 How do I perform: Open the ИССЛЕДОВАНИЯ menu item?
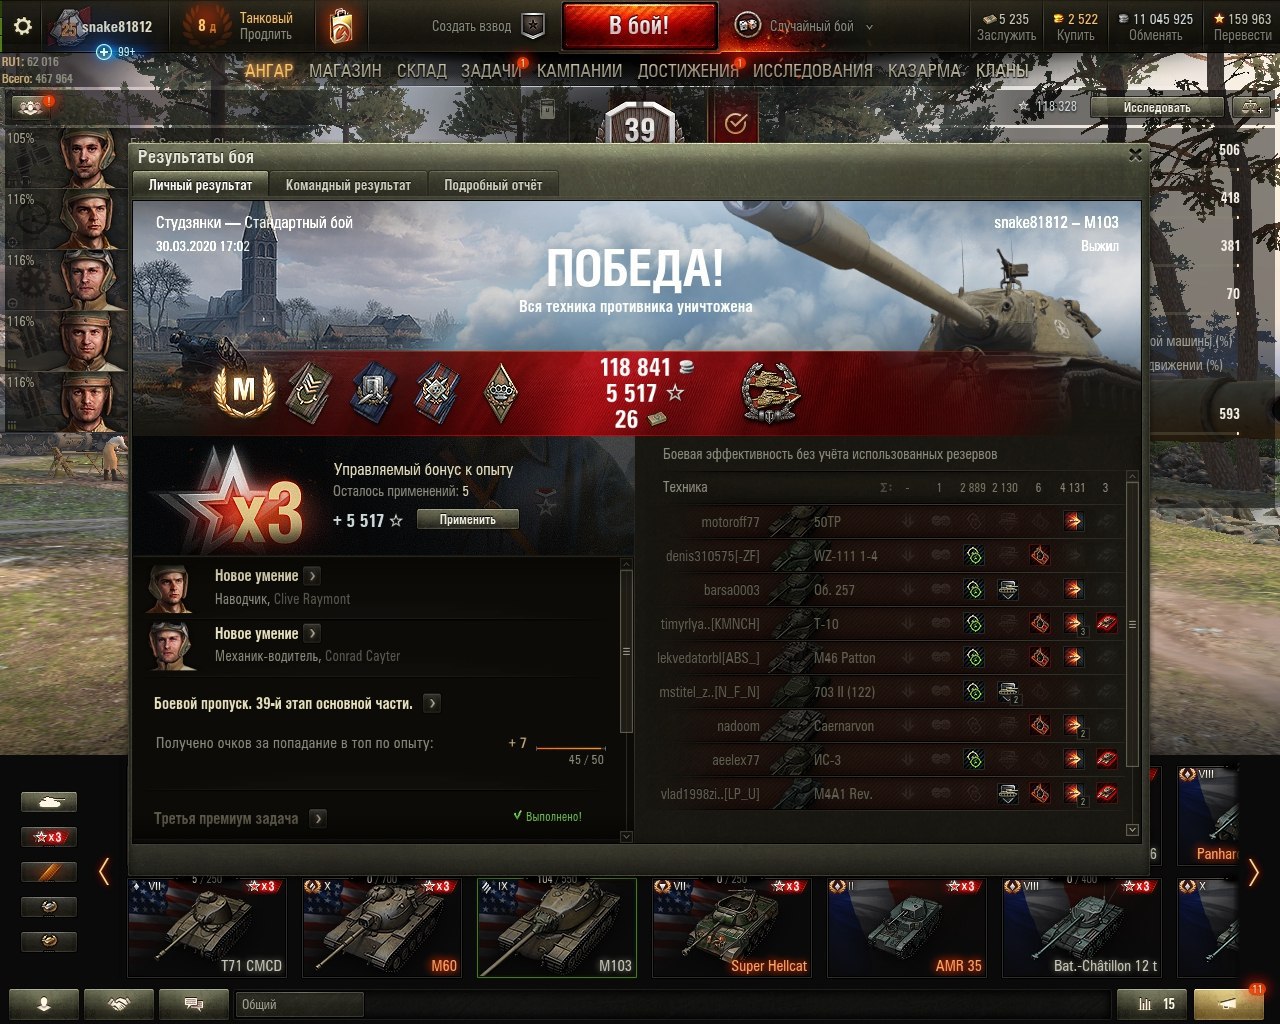[x=812, y=70]
